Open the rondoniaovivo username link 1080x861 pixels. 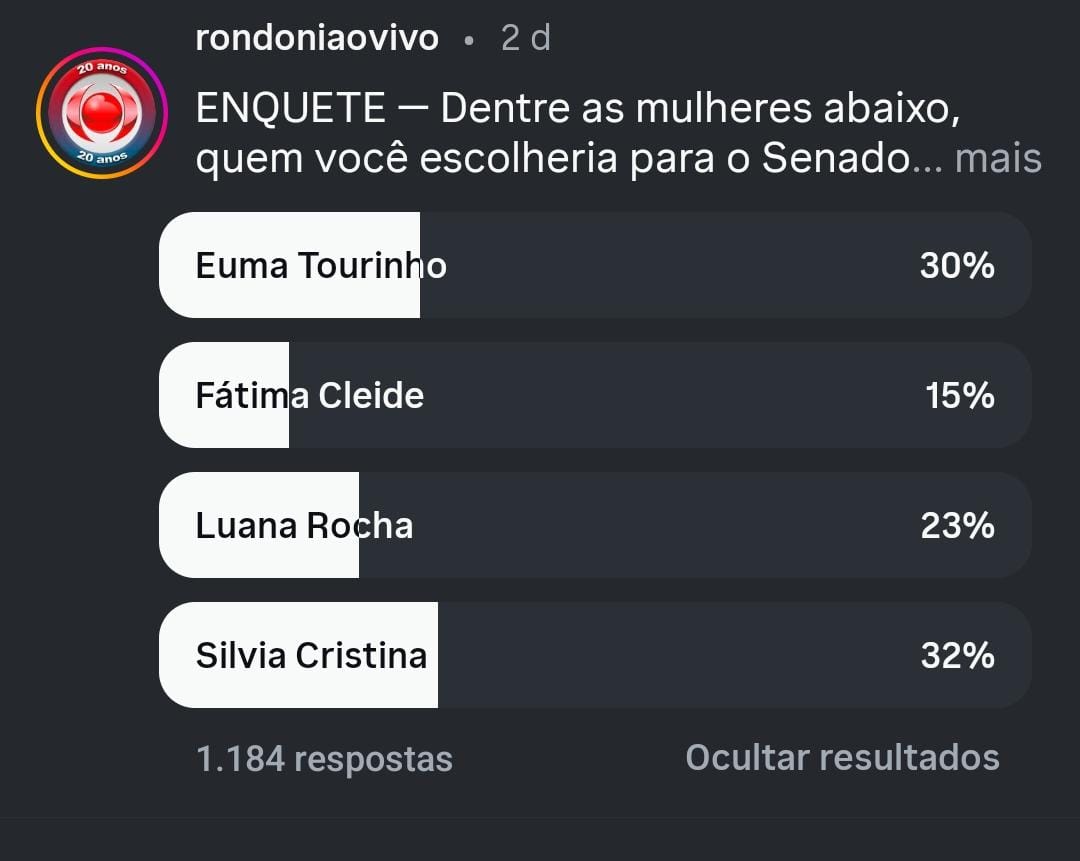click(x=317, y=38)
